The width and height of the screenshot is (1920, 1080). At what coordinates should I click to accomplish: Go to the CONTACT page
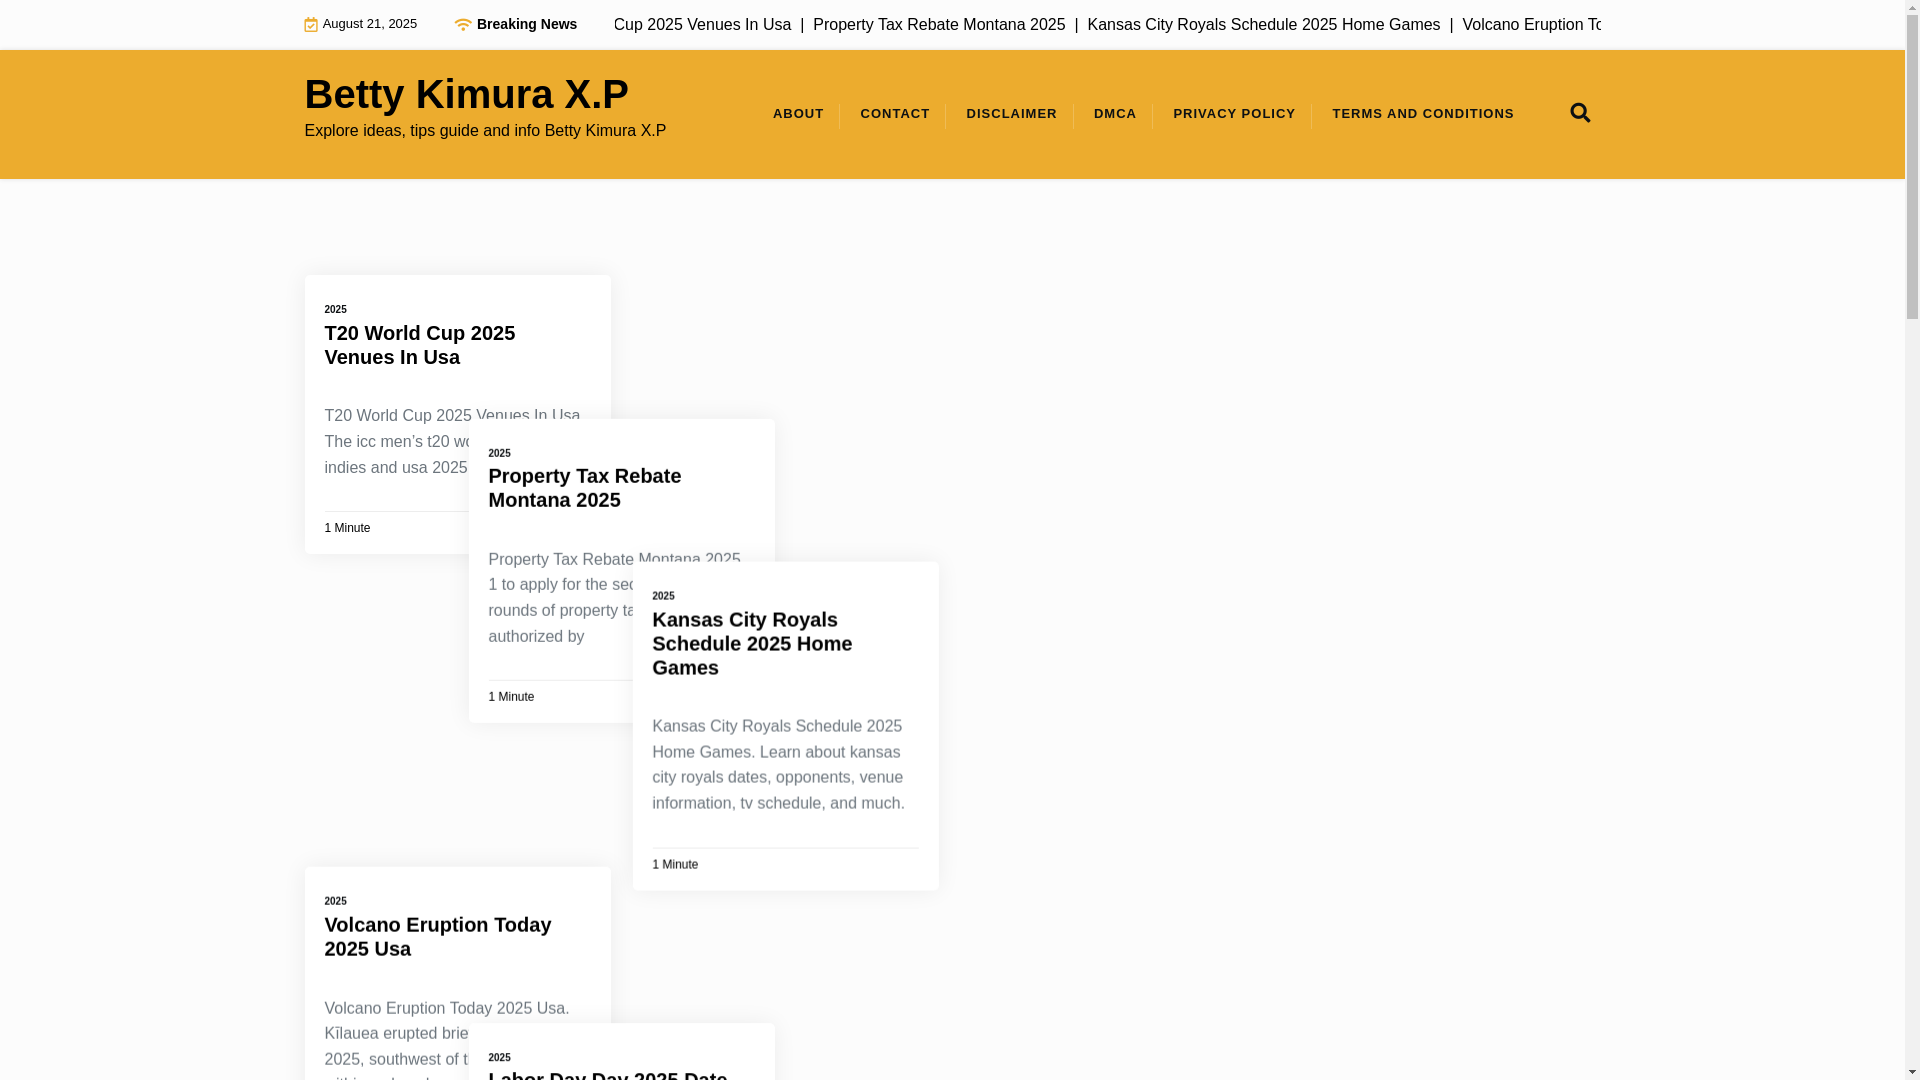tap(895, 114)
